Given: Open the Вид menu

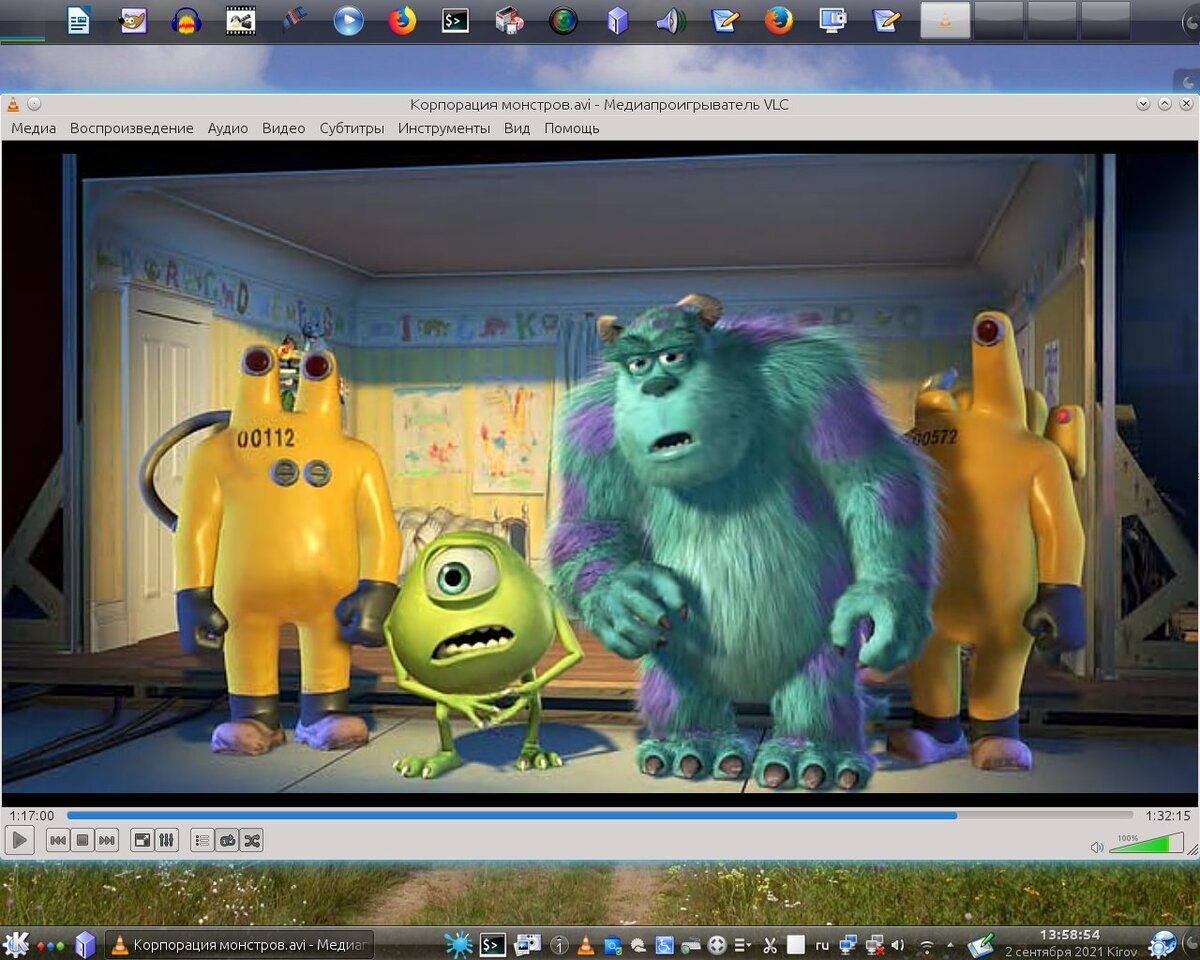Looking at the screenshot, I should pyautogui.click(x=517, y=128).
